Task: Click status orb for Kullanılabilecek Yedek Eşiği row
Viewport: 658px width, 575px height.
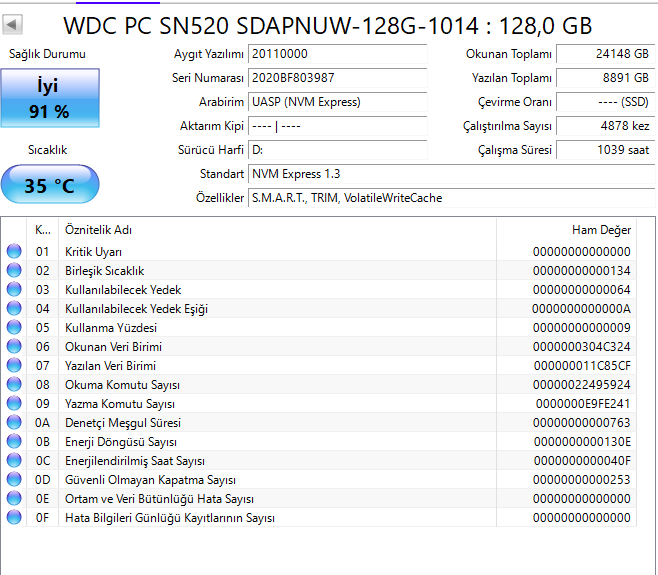Action: tap(14, 308)
